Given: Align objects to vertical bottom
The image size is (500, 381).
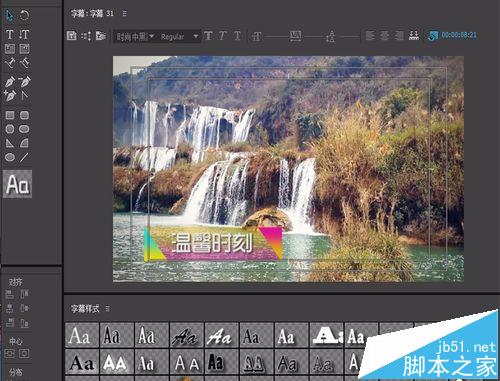Looking at the screenshot, I should point(24,323).
